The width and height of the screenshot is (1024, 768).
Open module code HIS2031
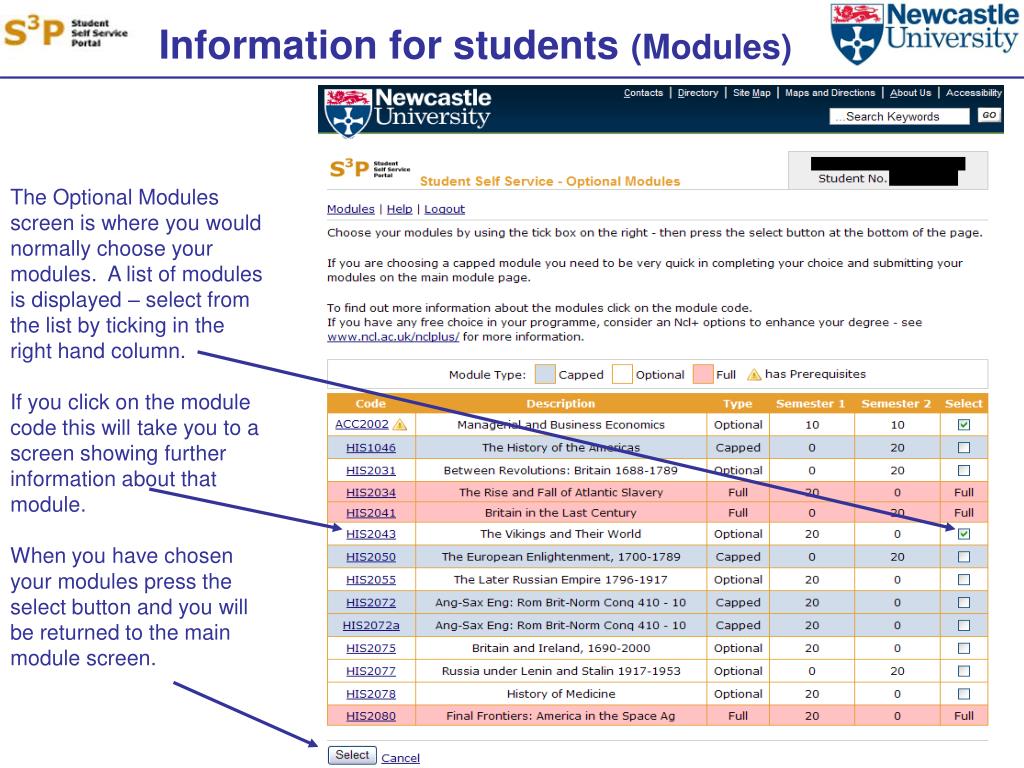(x=371, y=470)
